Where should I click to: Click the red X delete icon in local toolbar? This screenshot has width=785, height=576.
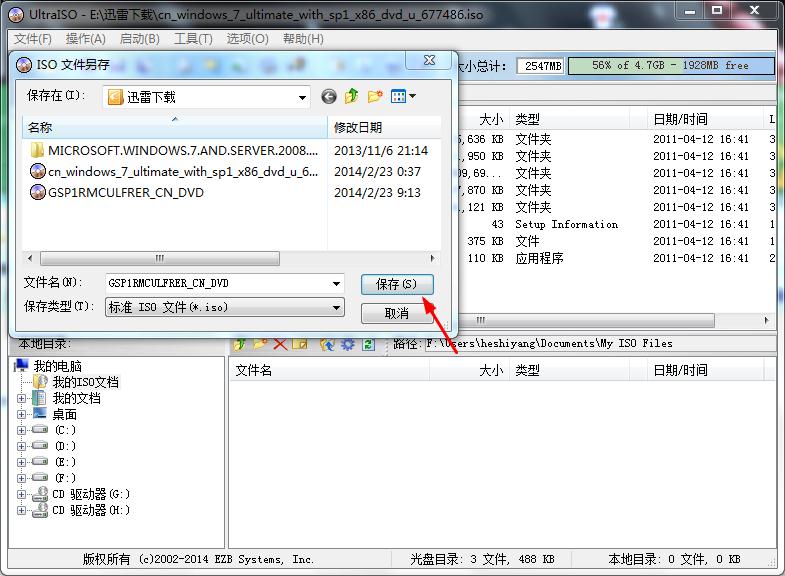pyautogui.click(x=280, y=344)
